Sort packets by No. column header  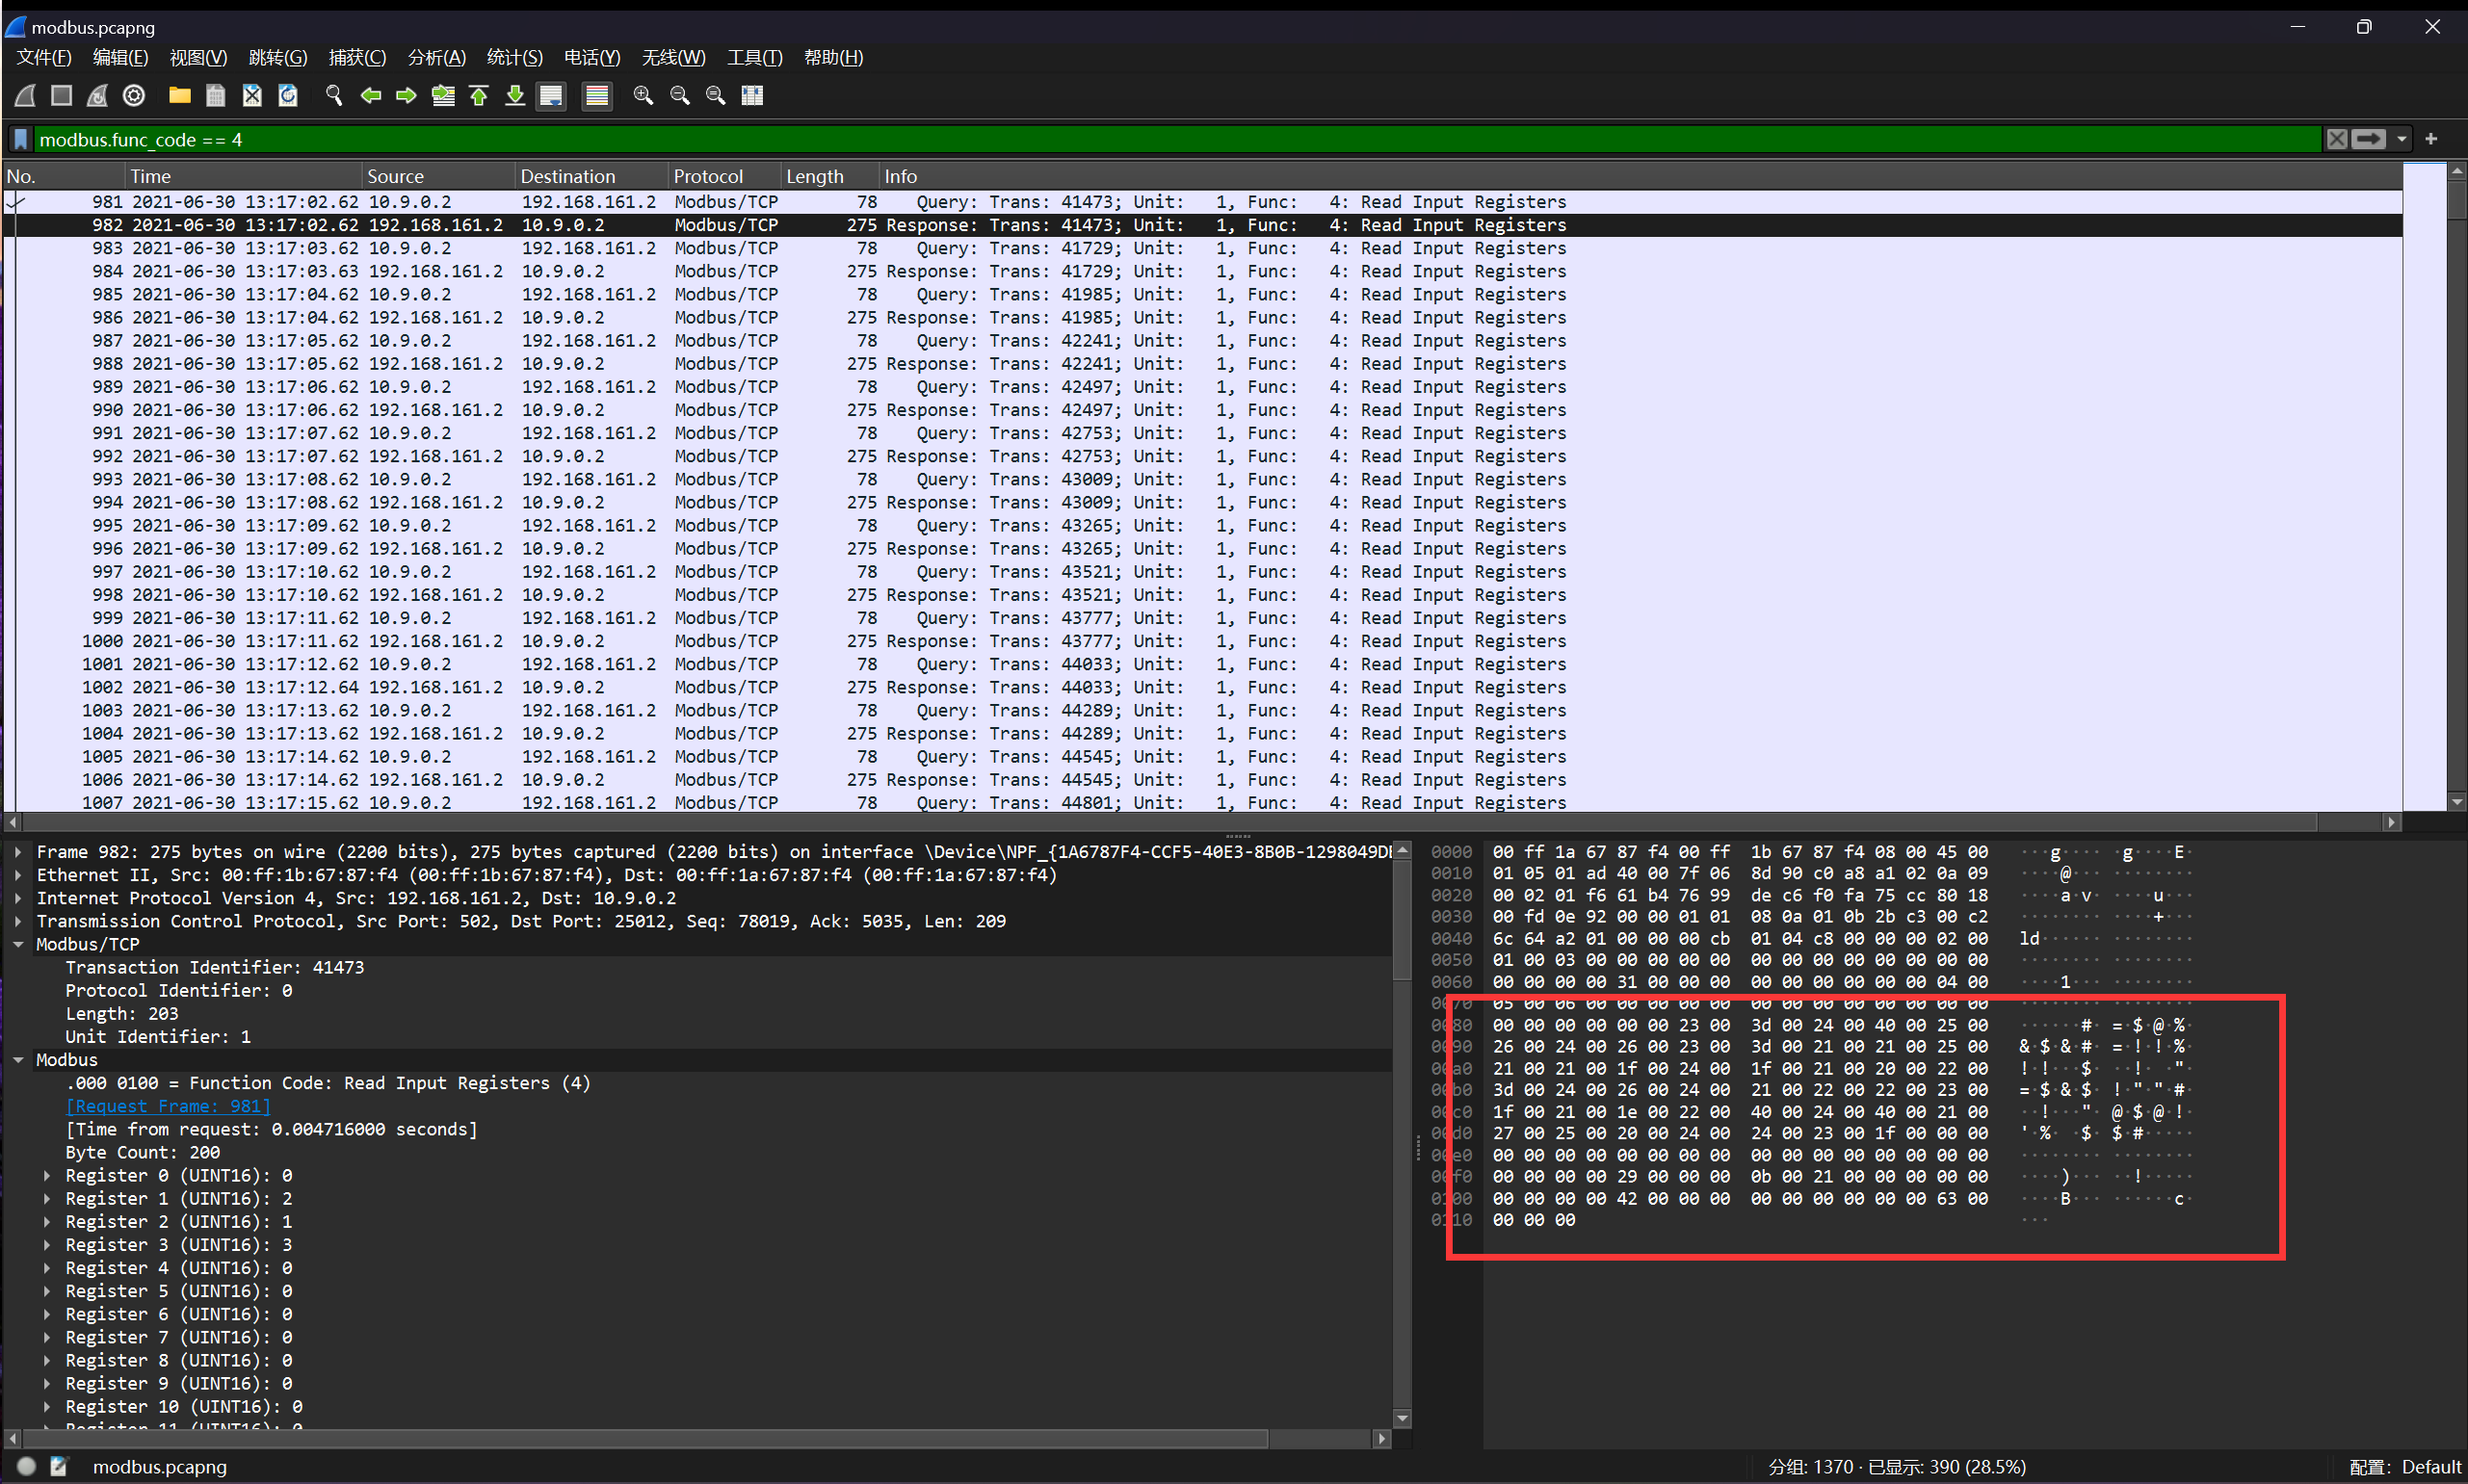[64, 177]
